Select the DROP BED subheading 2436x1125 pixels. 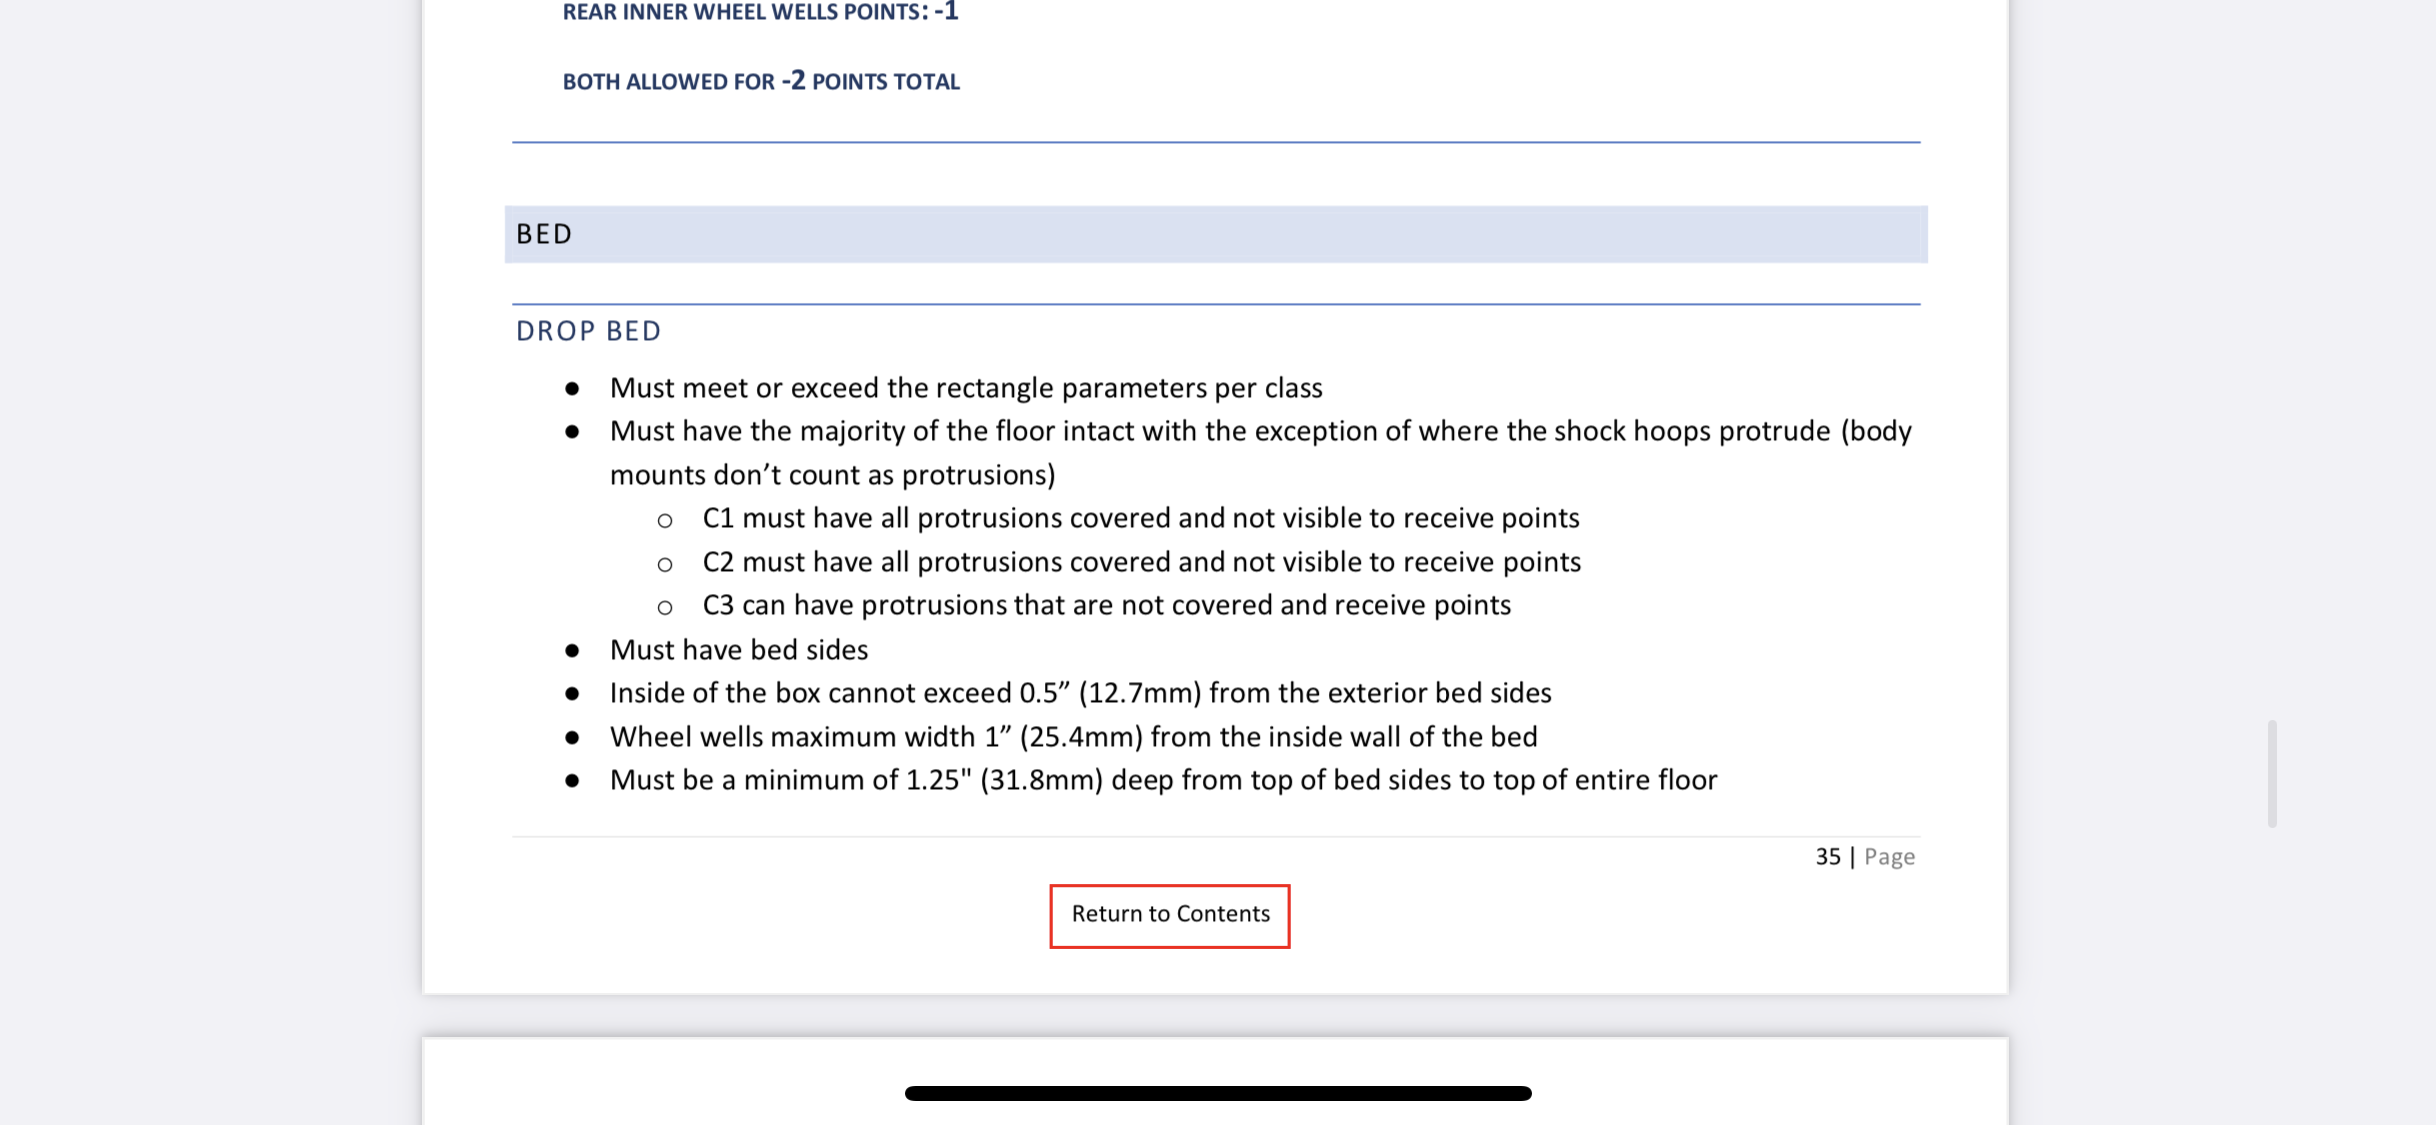[588, 331]
